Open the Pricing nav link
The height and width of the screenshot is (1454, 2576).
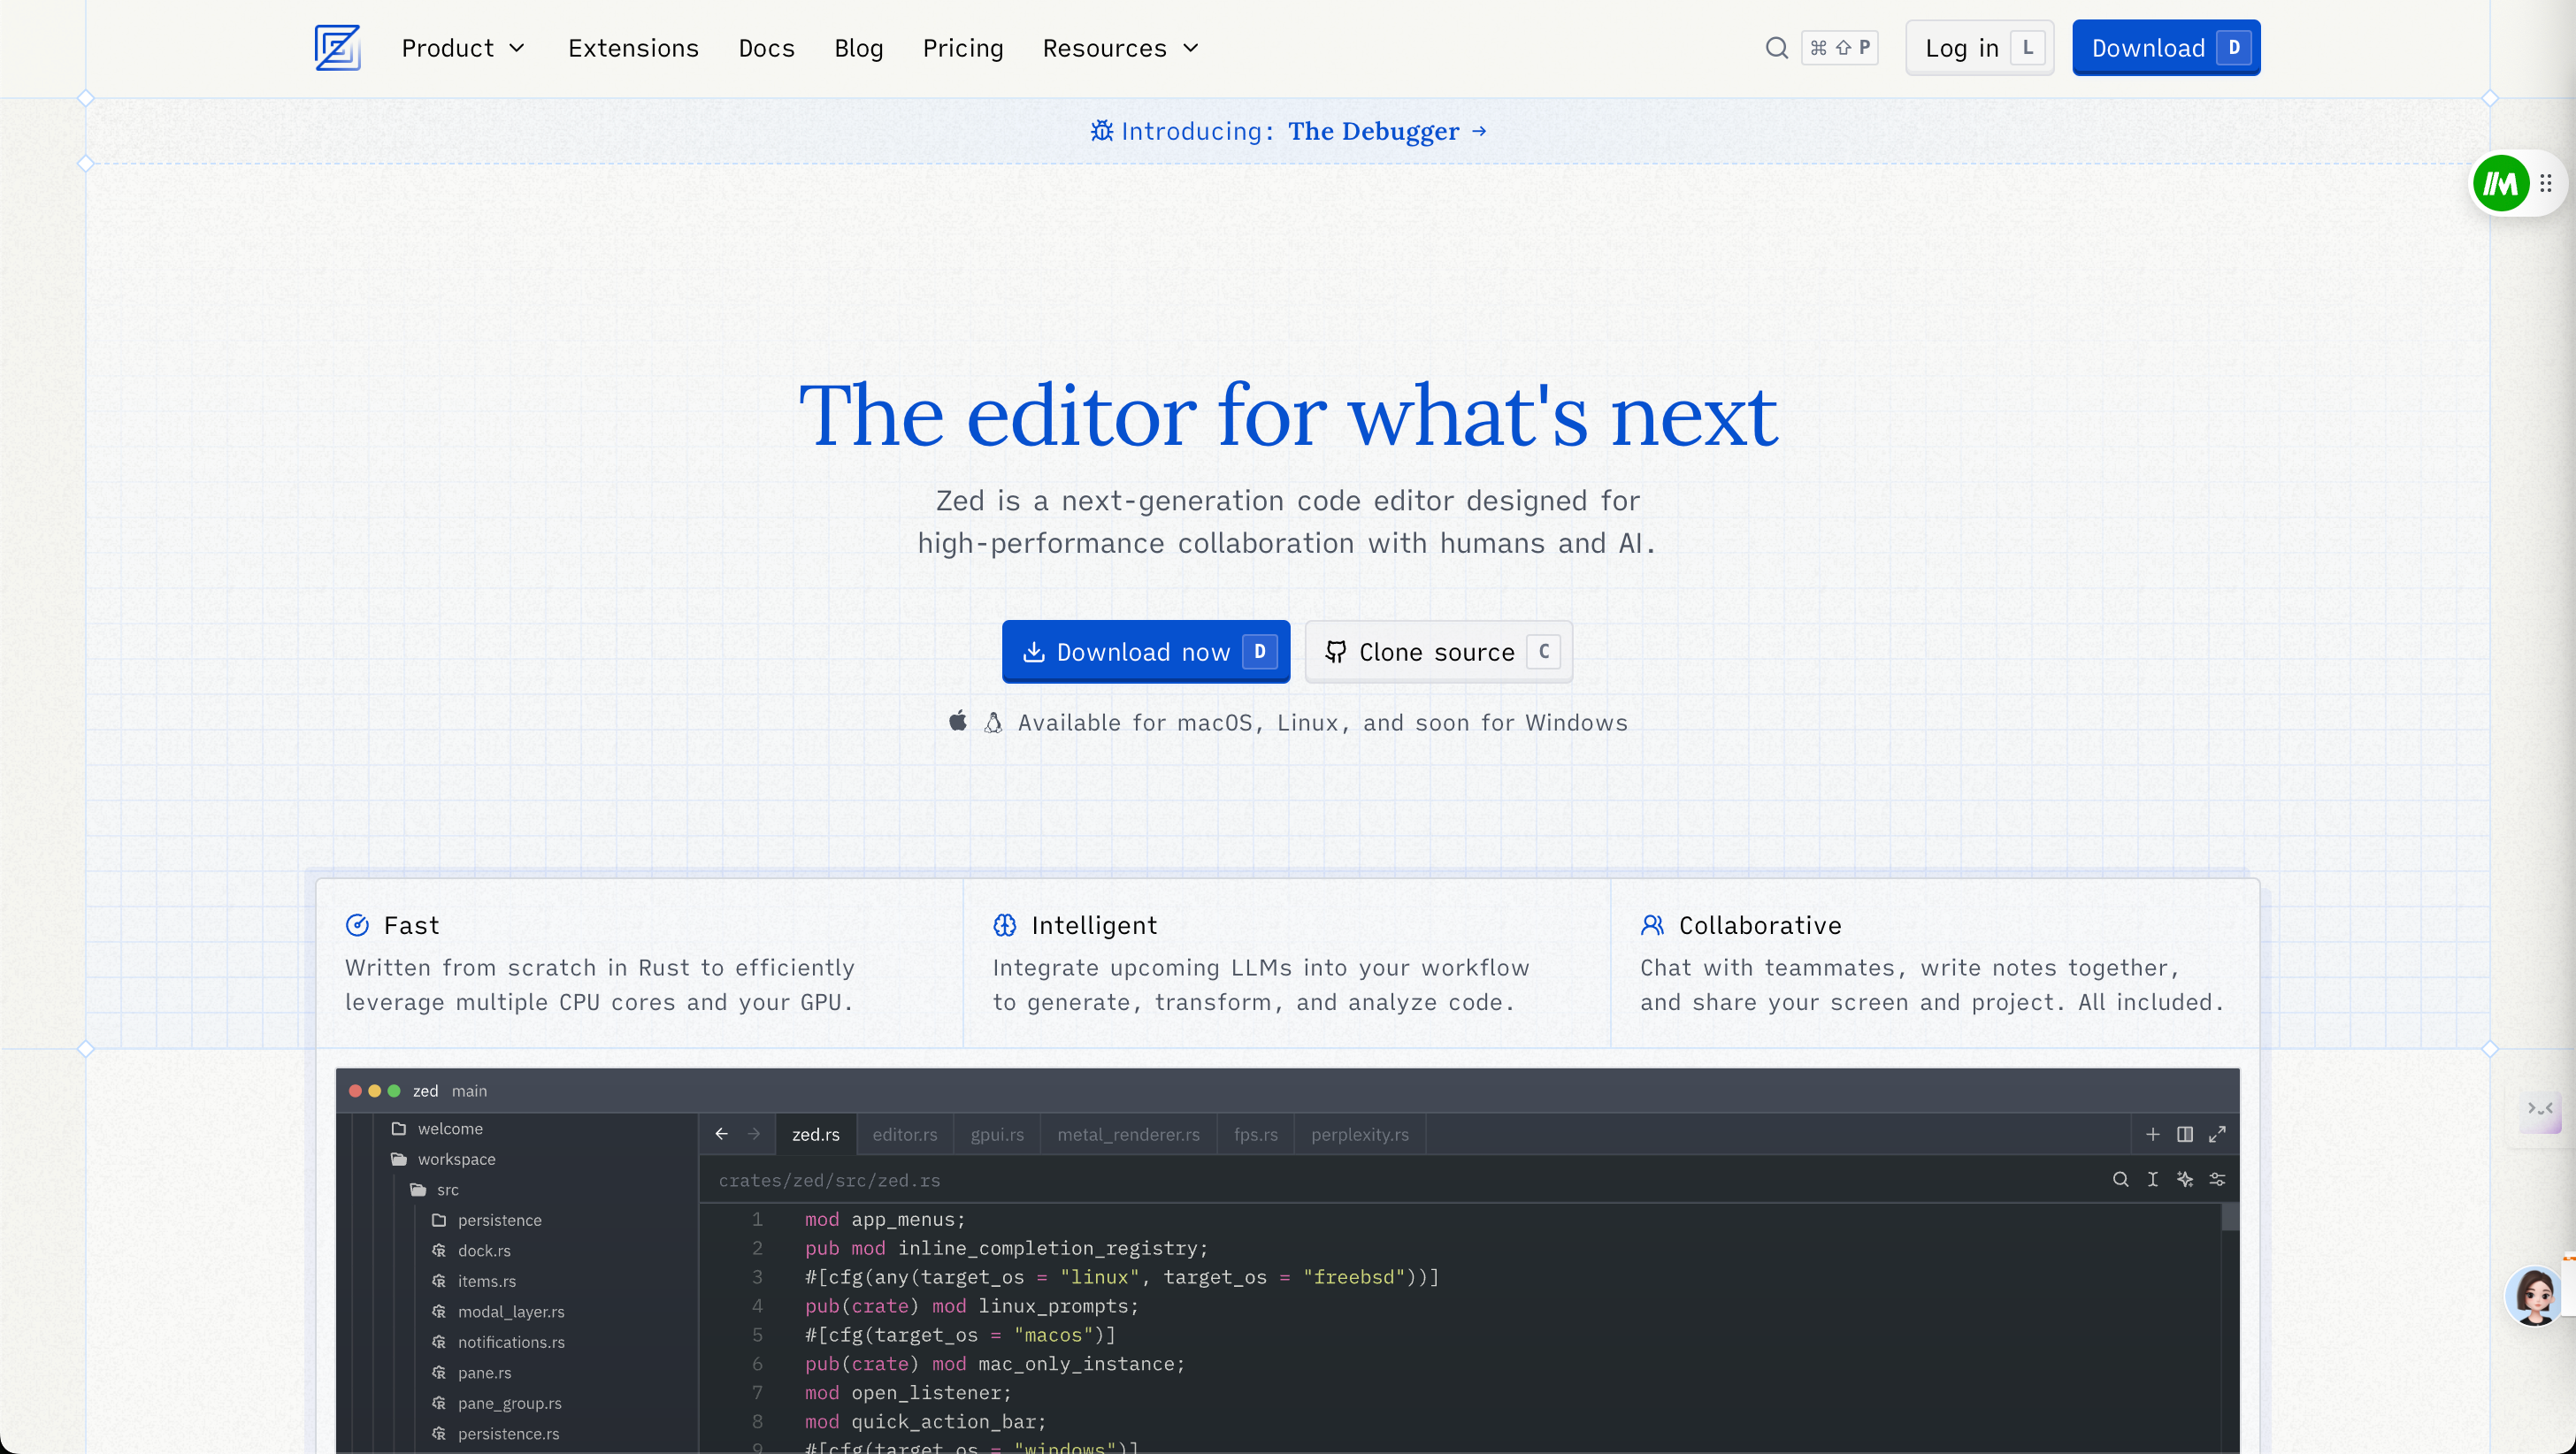coord(963,48)
